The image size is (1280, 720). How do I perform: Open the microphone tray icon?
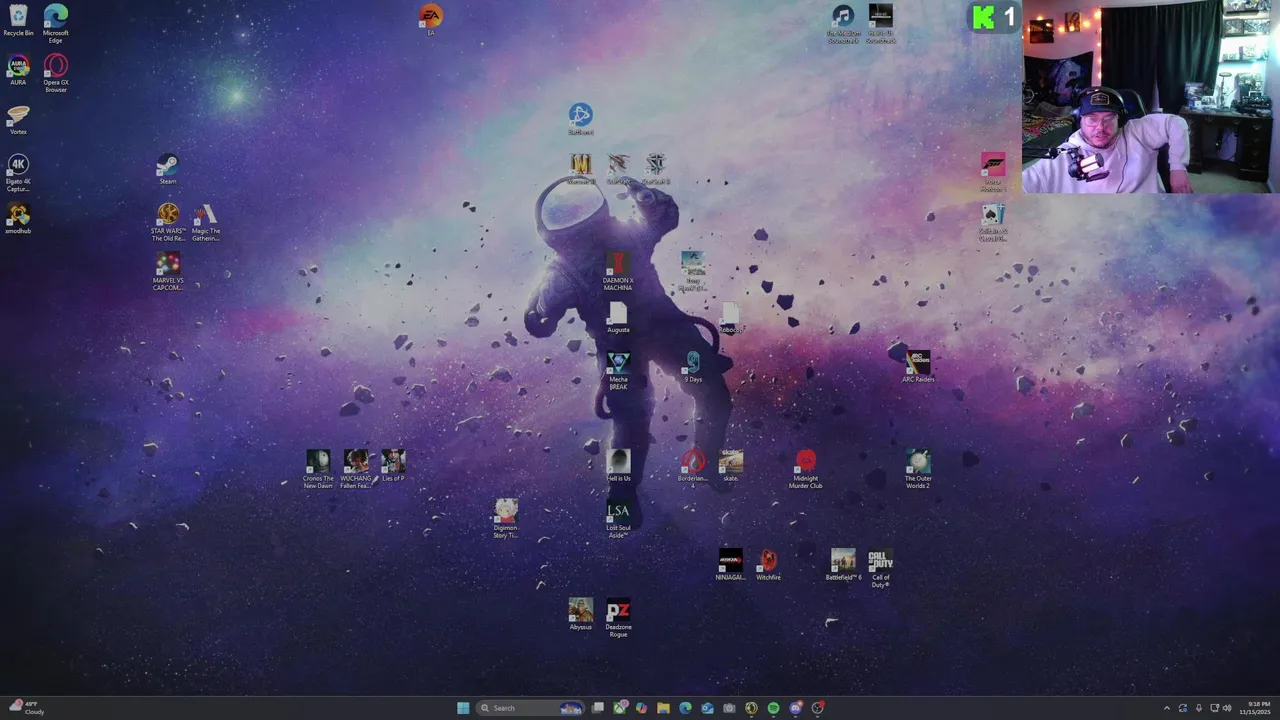pyautogui.click(x=1199, y=708)
